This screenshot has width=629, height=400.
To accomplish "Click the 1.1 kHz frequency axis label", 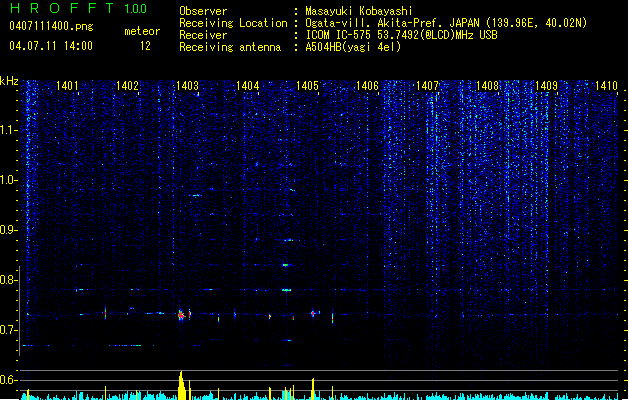I will (x=8, y=130).
